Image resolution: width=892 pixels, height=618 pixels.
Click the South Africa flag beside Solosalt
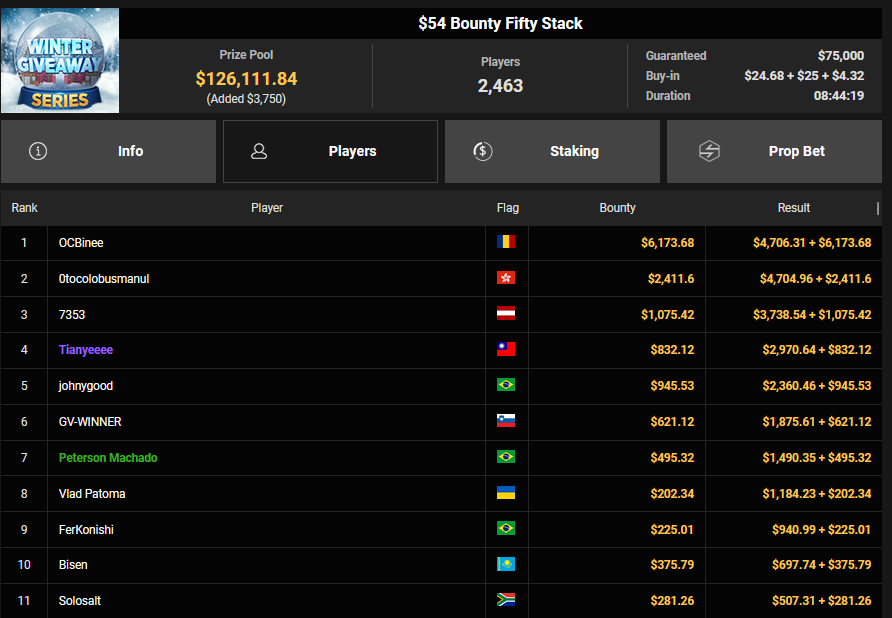pyautogui.click(x=506, y=601)
